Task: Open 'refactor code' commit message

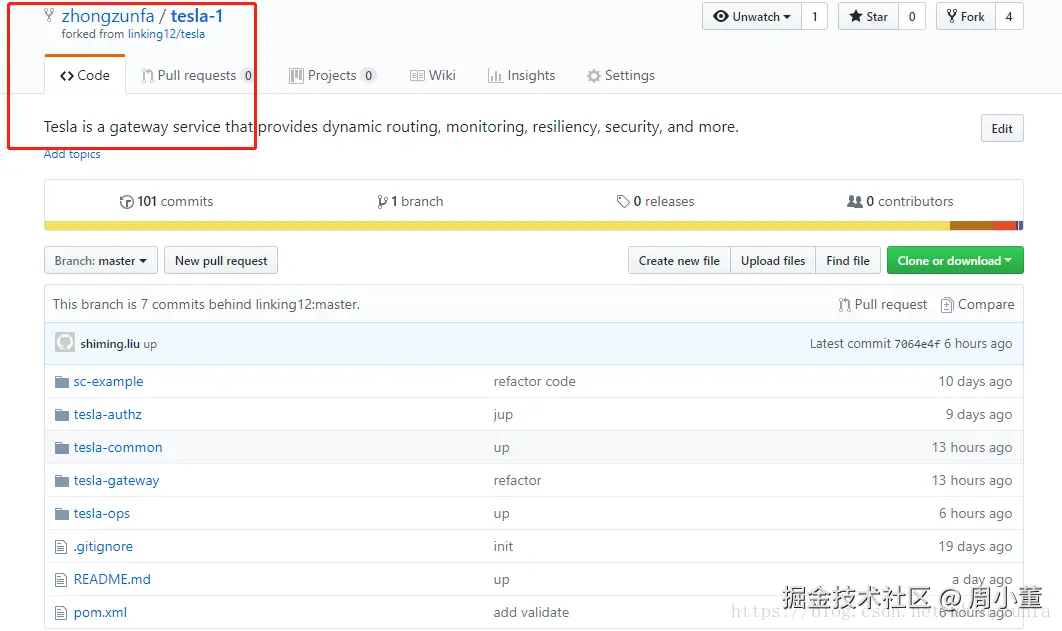Action: pyautogui.click(x=534, y=381)
